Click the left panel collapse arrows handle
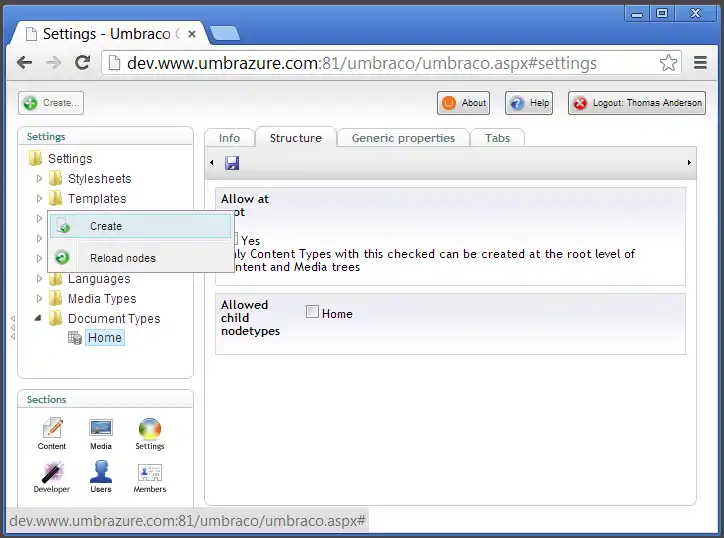The image size is (724, 538). click(13, 327)
